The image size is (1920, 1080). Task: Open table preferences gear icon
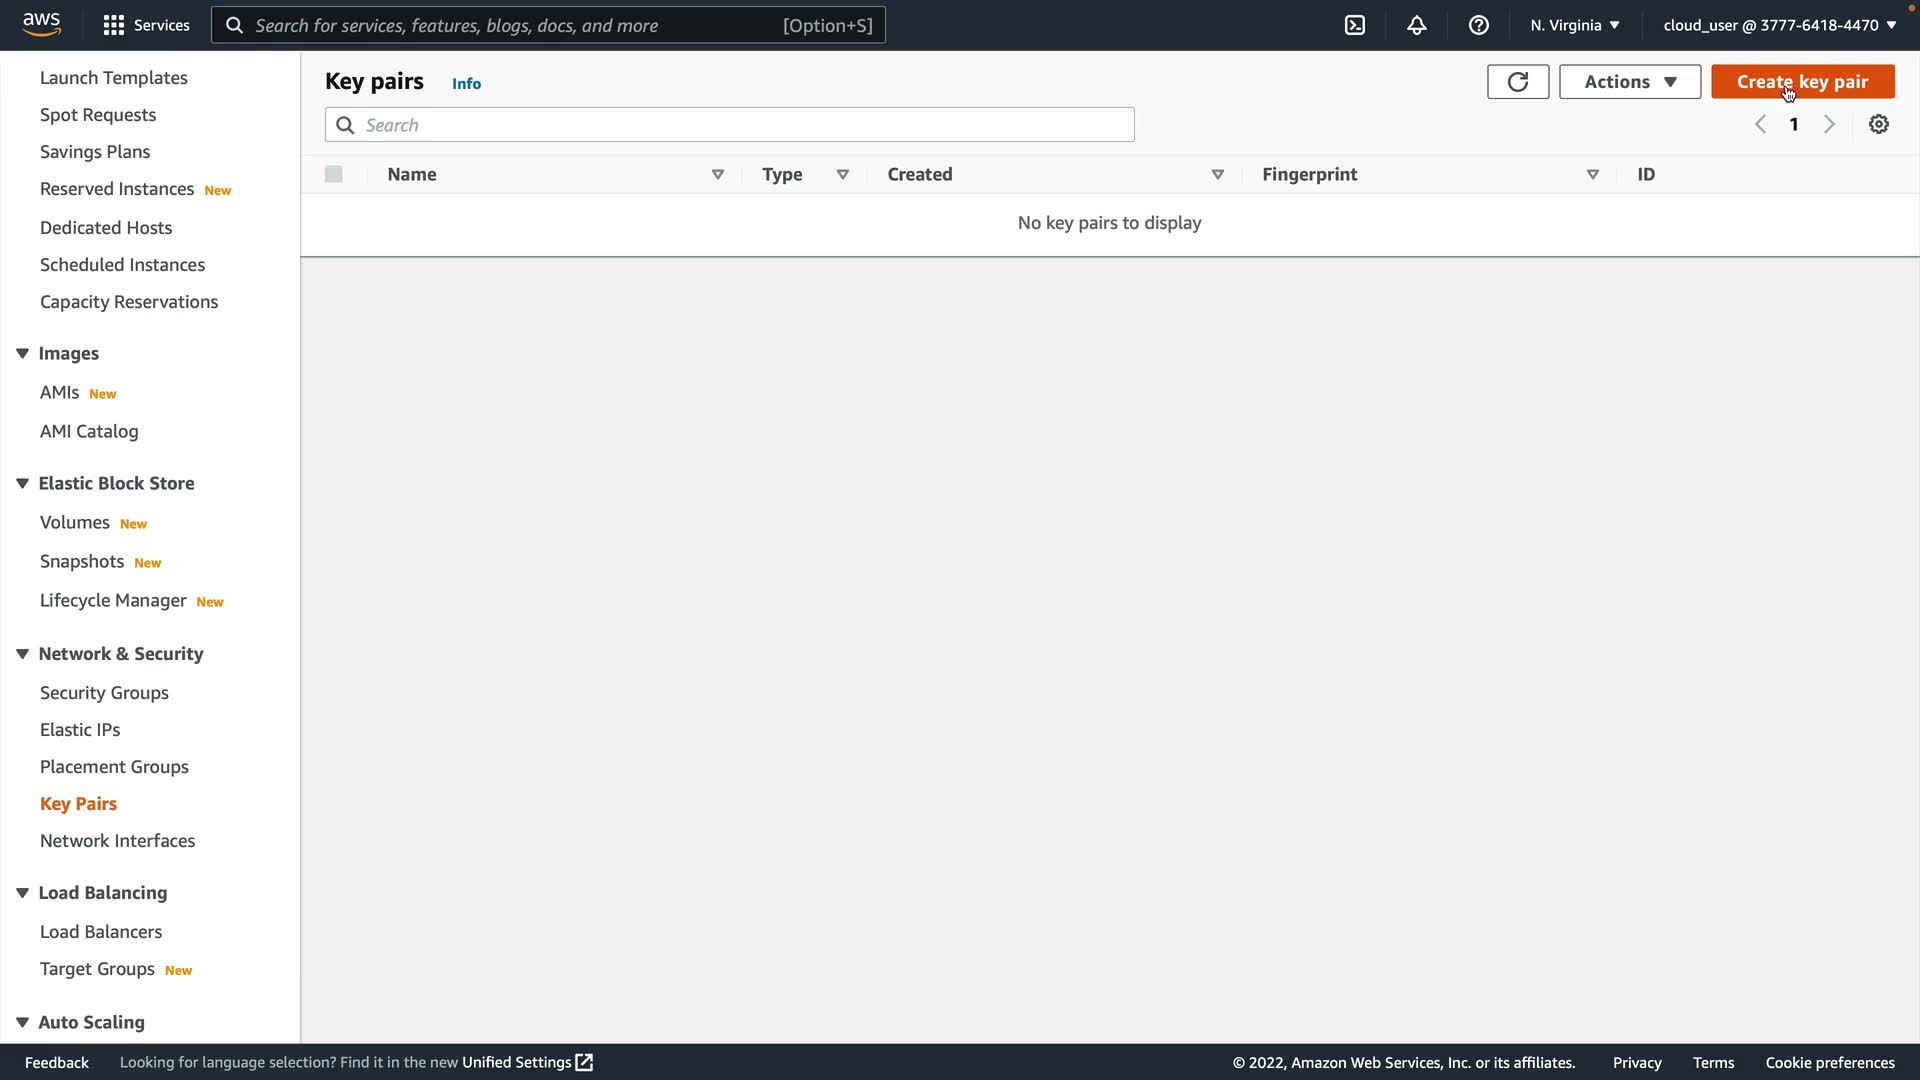click(x=1879, y=124)
